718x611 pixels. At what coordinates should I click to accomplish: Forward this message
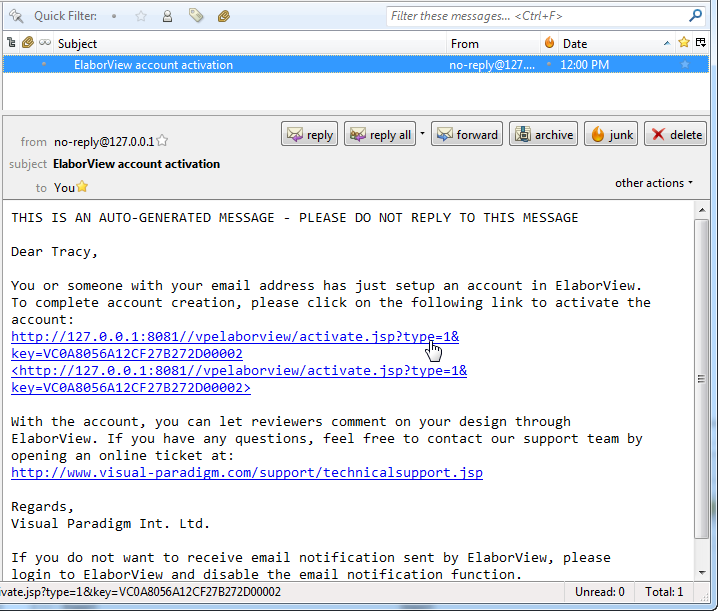tap(467, 134)
